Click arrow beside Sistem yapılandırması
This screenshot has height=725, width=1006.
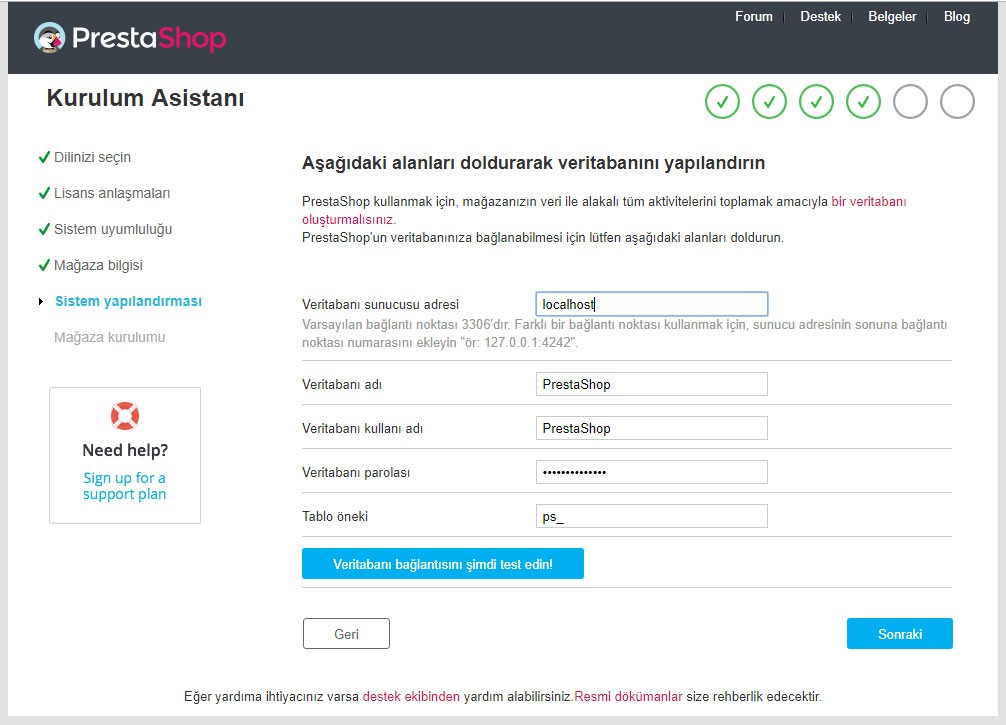coord(41,302)
